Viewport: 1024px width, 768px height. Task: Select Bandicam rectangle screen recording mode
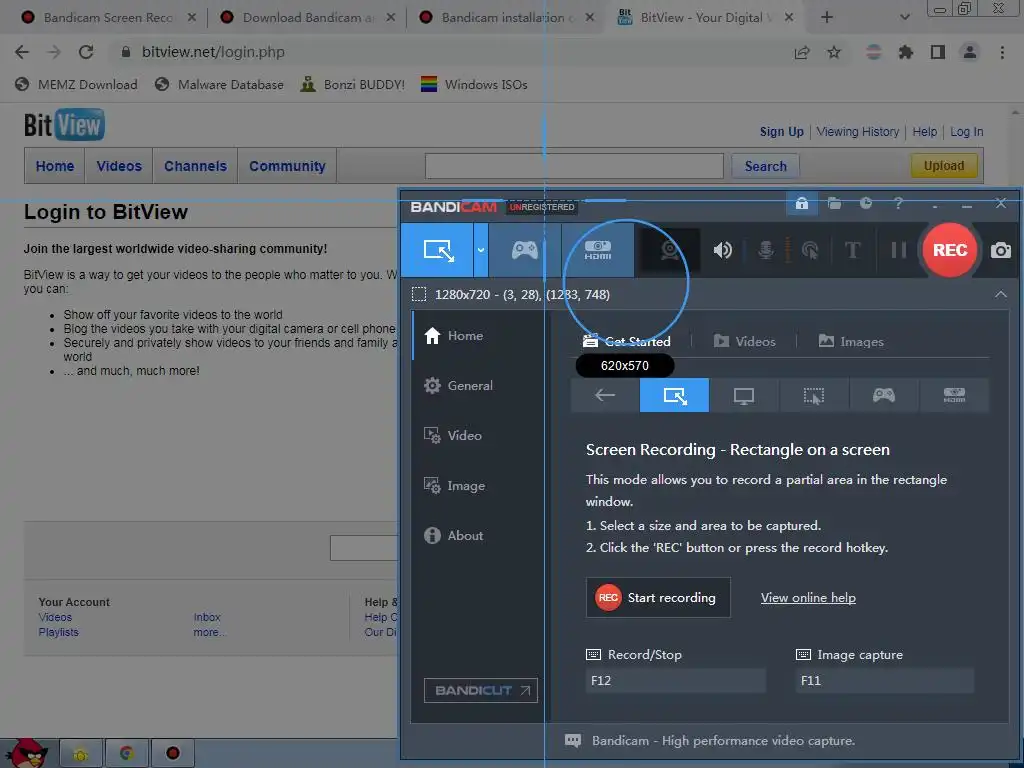click(437, 250)
